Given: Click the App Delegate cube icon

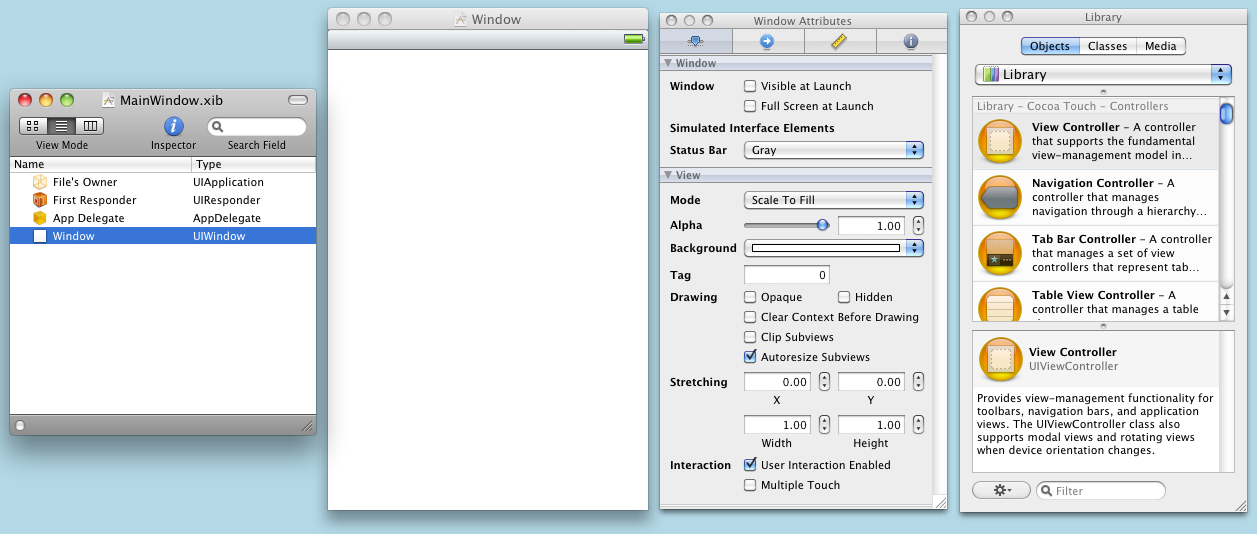Looking at the screenshot, I should click(x=40, y=218).
